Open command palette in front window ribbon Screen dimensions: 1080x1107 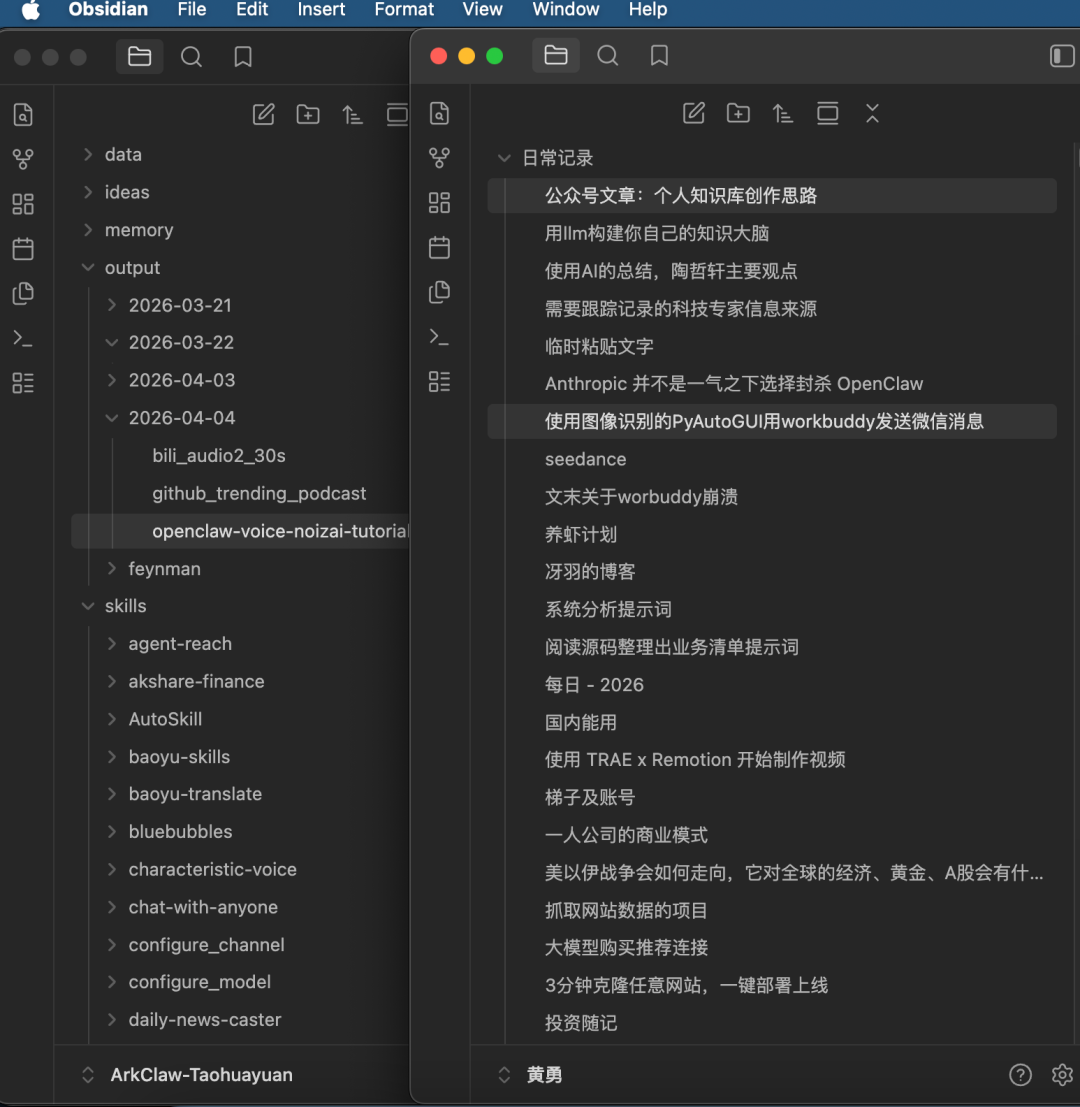(439, 337)
